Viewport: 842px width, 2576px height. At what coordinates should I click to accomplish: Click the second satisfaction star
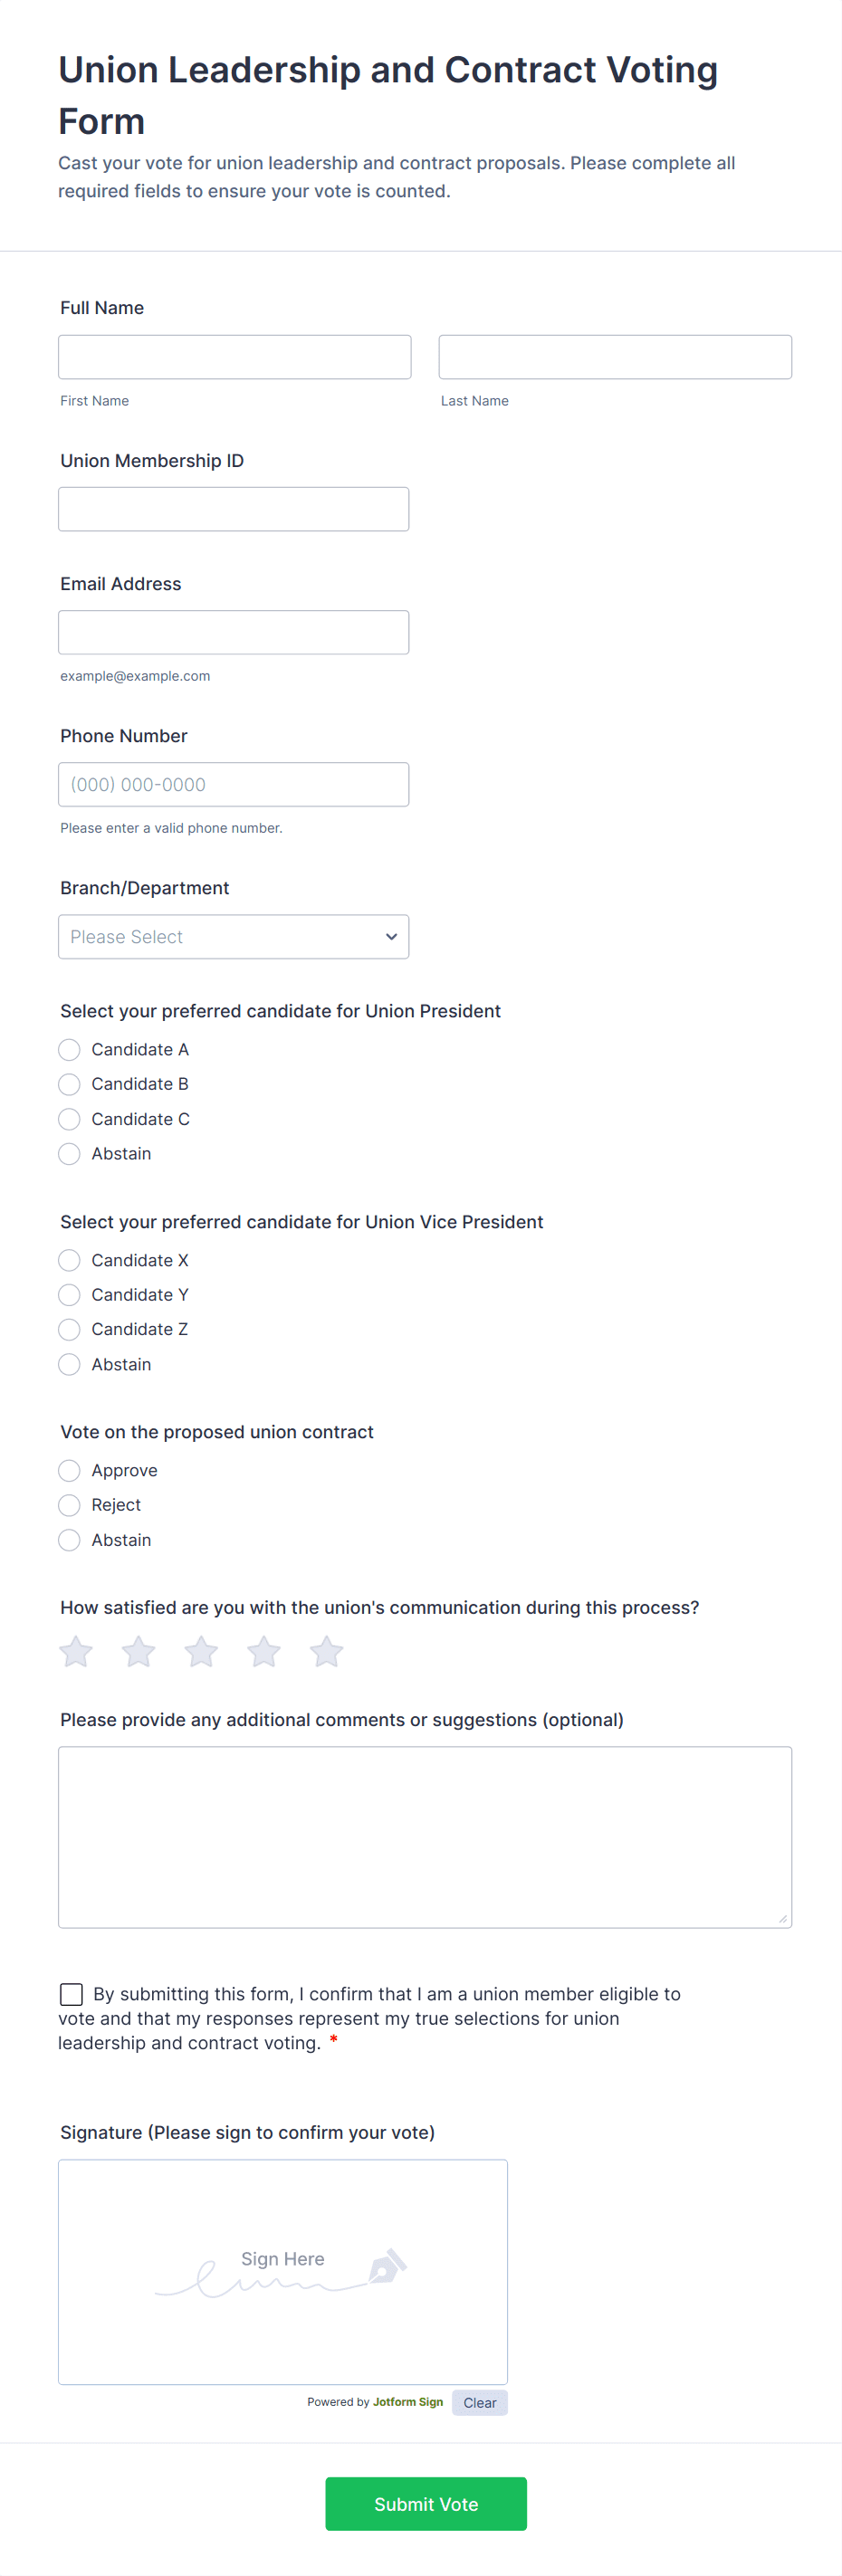click(x=138, y=1651)
